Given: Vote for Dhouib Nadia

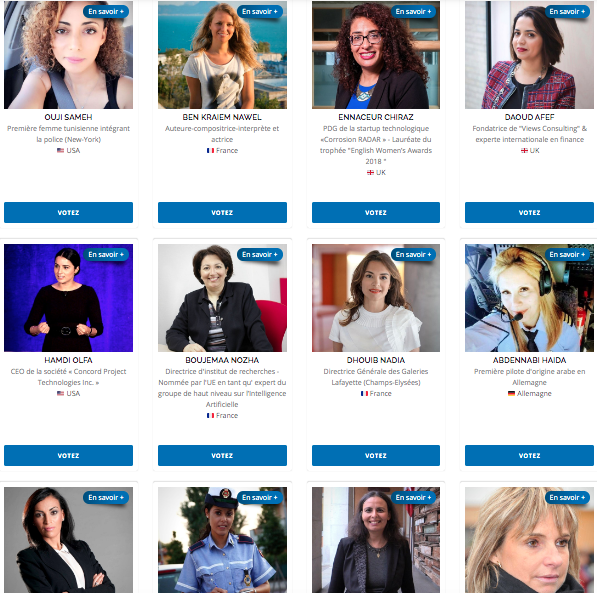Looking at the screenshot, I should coord(376,456).
